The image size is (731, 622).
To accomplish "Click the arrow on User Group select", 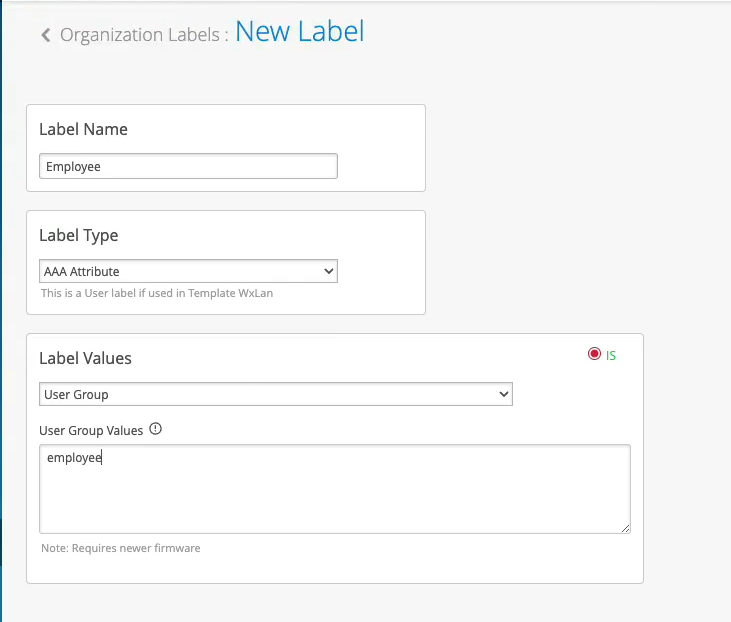I will point(503,394).
